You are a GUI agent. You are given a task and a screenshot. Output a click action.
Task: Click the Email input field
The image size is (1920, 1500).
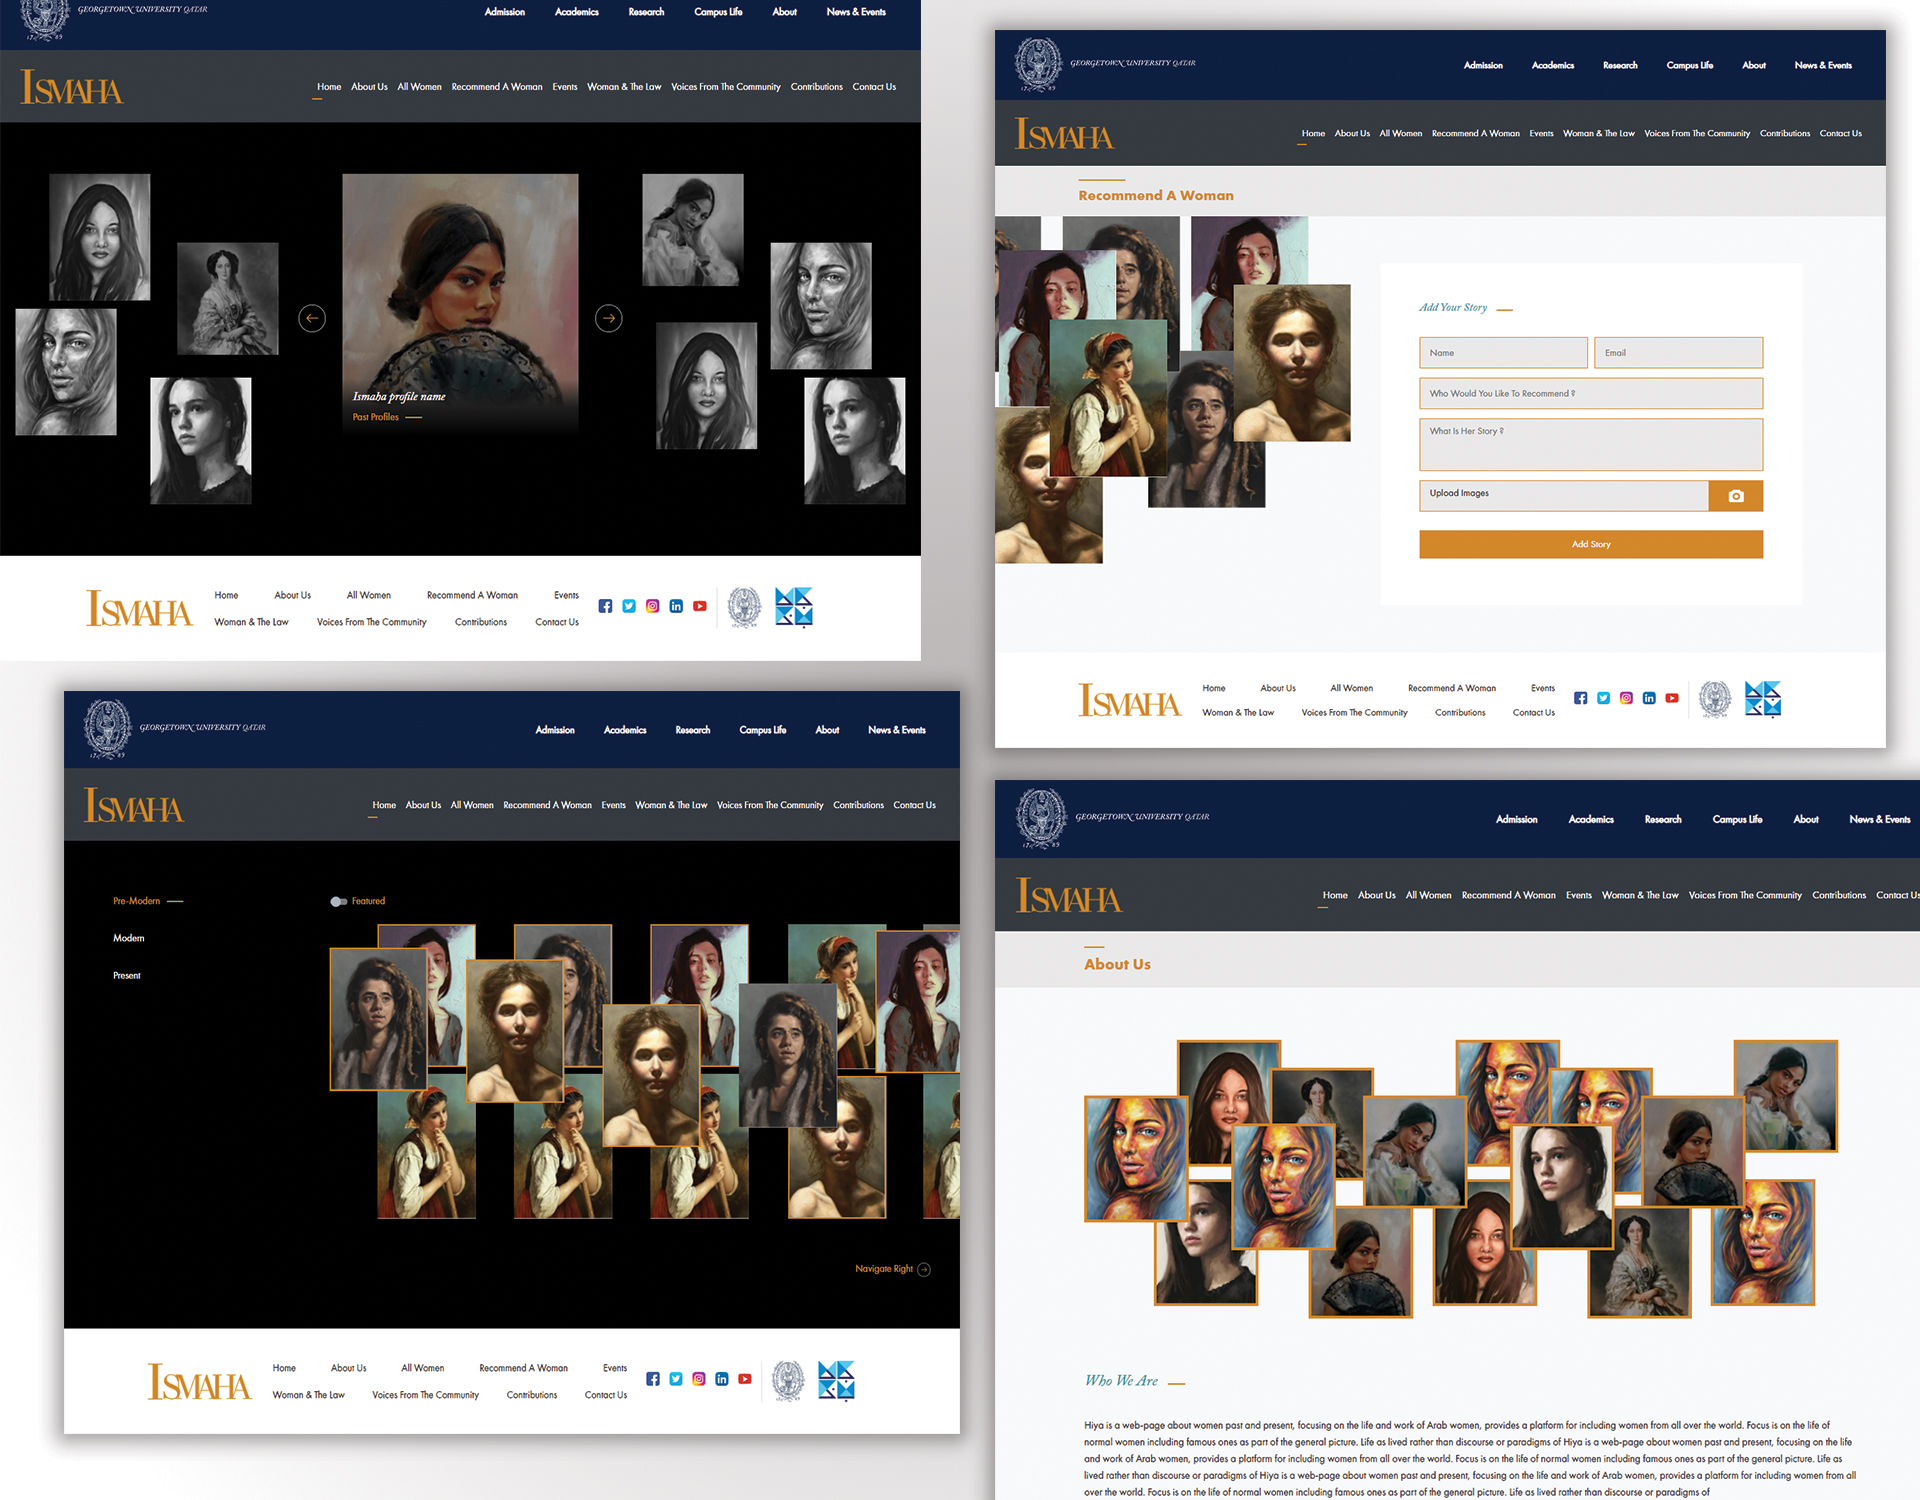coord(1677,353)
